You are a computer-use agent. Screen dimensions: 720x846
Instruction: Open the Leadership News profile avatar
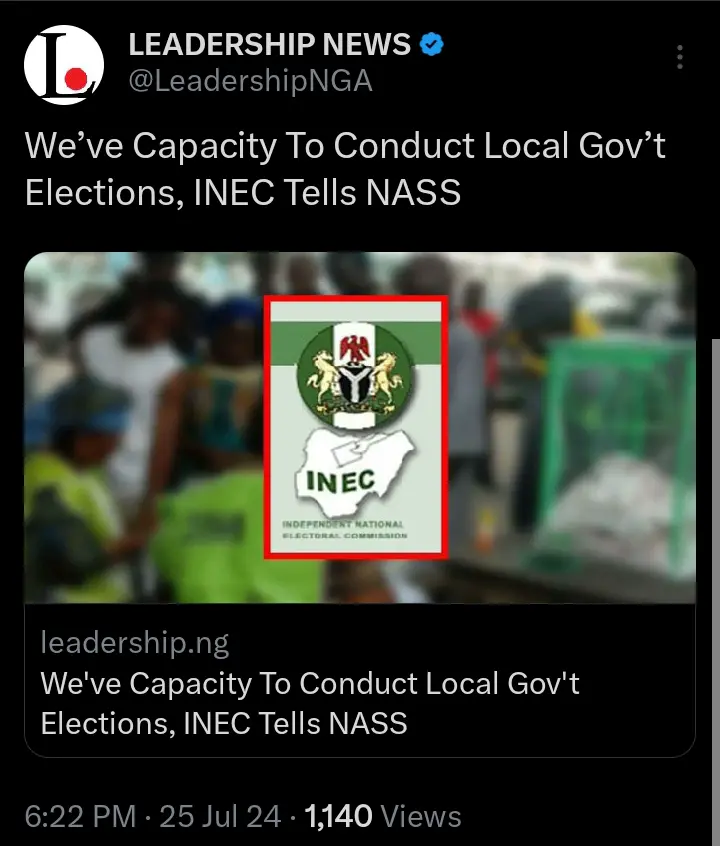63,65
